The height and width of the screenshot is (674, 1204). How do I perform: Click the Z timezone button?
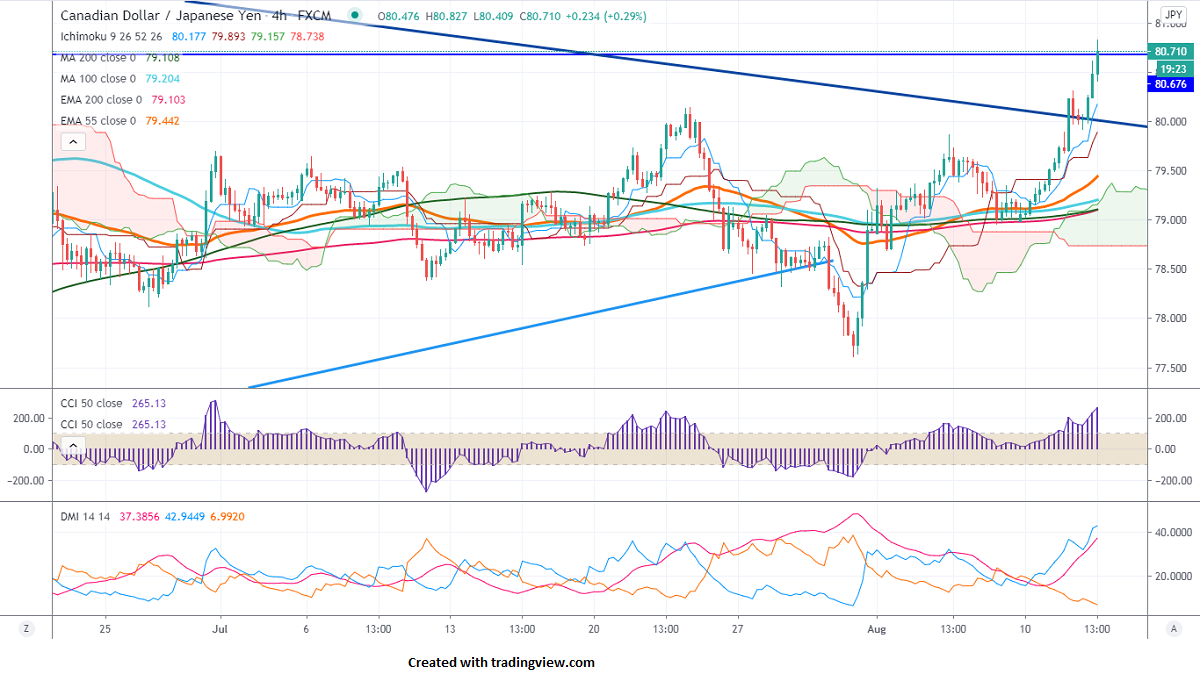25,629
